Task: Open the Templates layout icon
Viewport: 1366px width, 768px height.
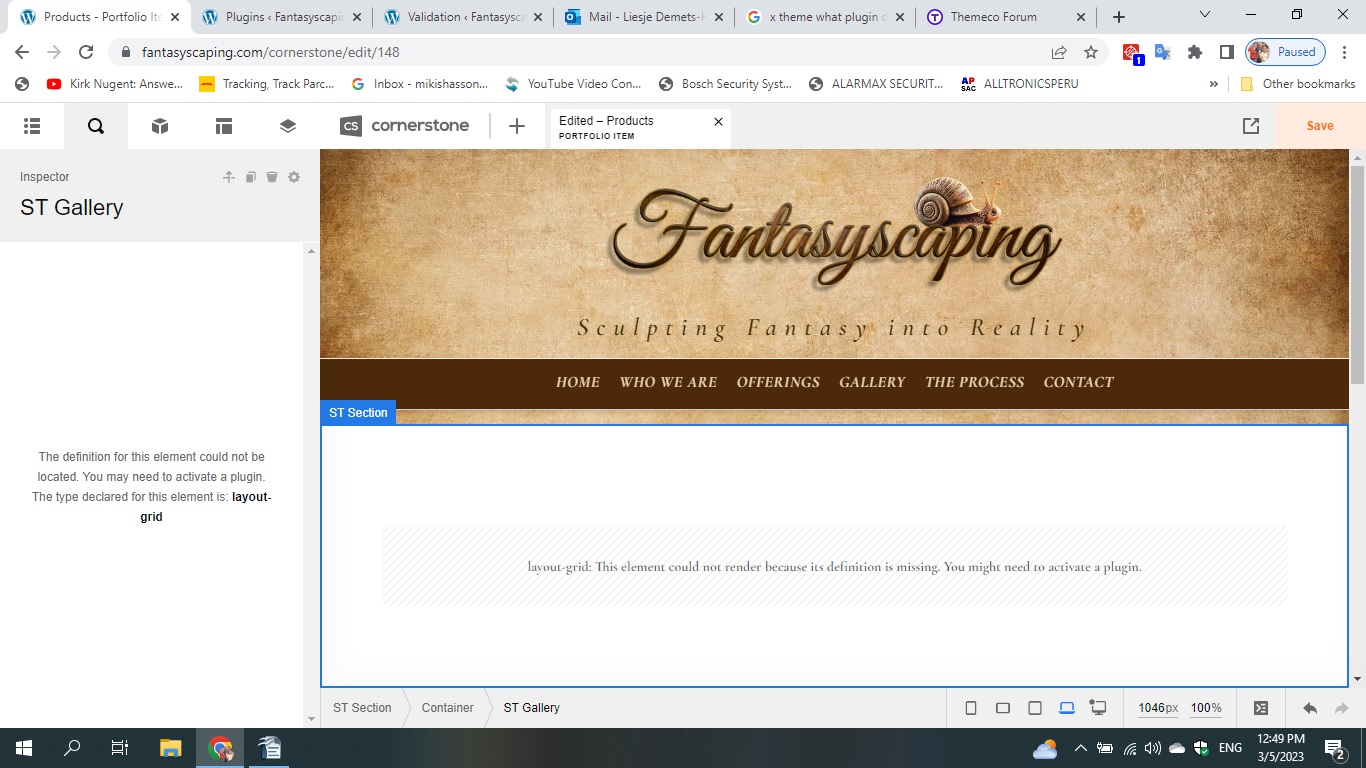Action: (x=224, y=126)
